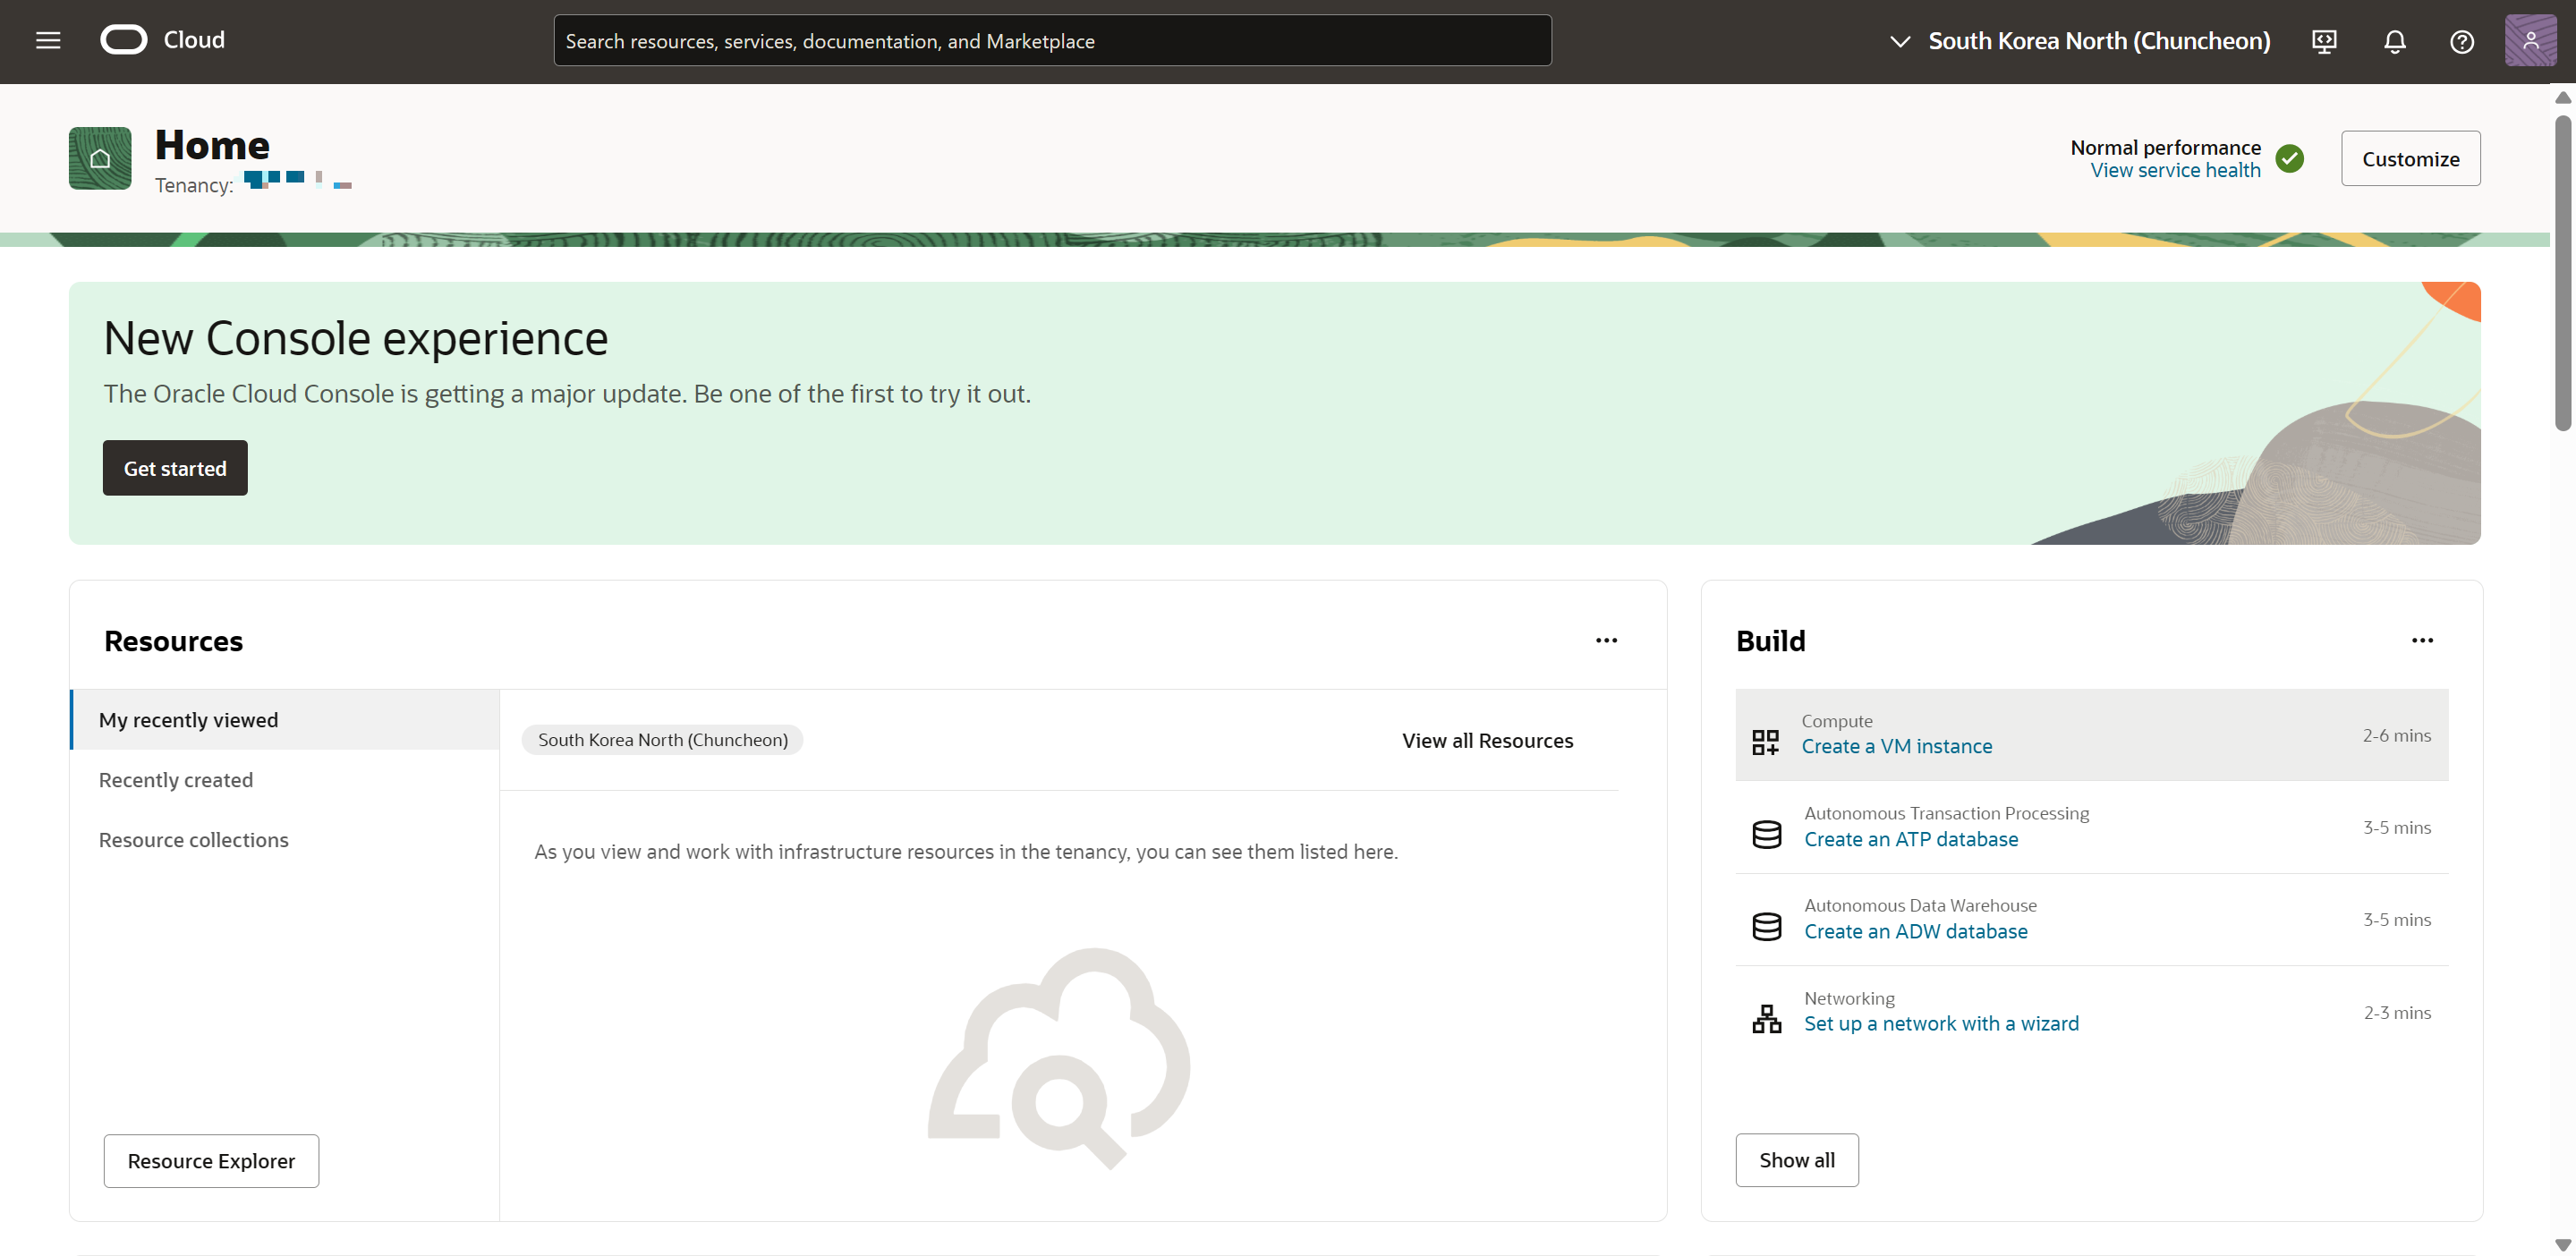
Task: Expand the South Korea North region dropdown
Action: pyautogui.click(x=2080, y=41)
